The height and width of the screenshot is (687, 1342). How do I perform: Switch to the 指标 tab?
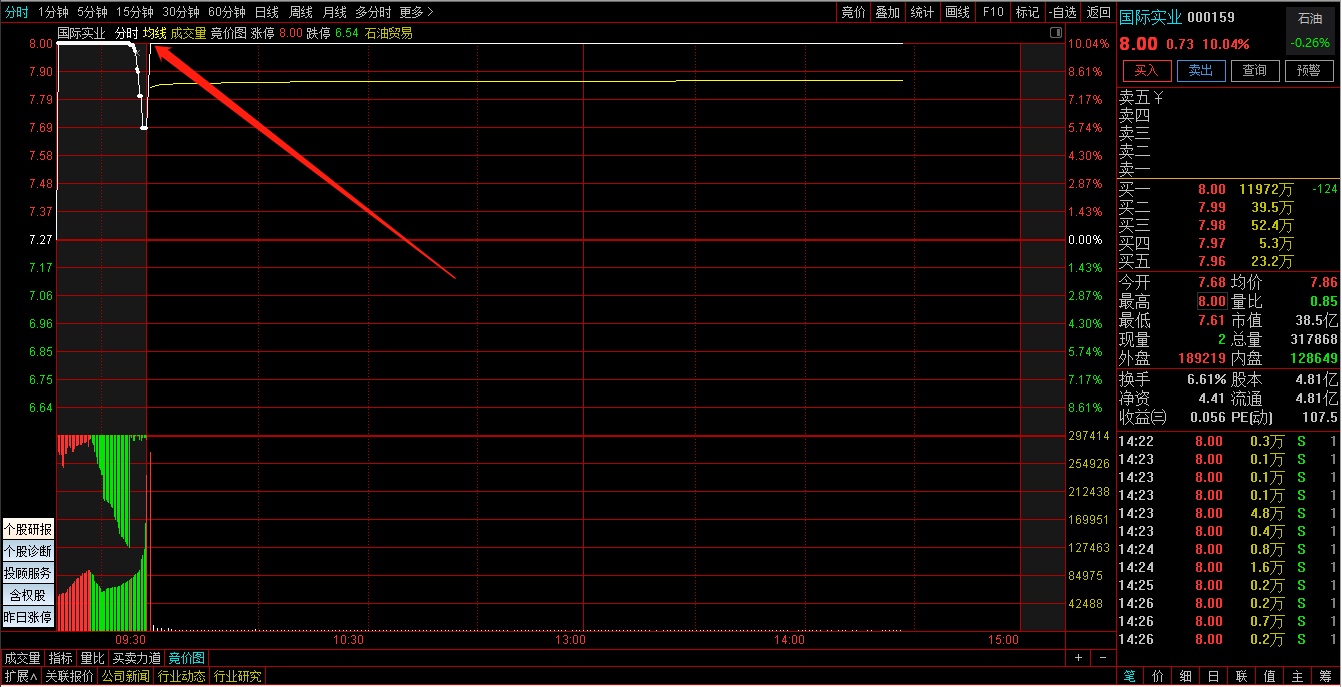pyautogui.click(x=61, y=658)
